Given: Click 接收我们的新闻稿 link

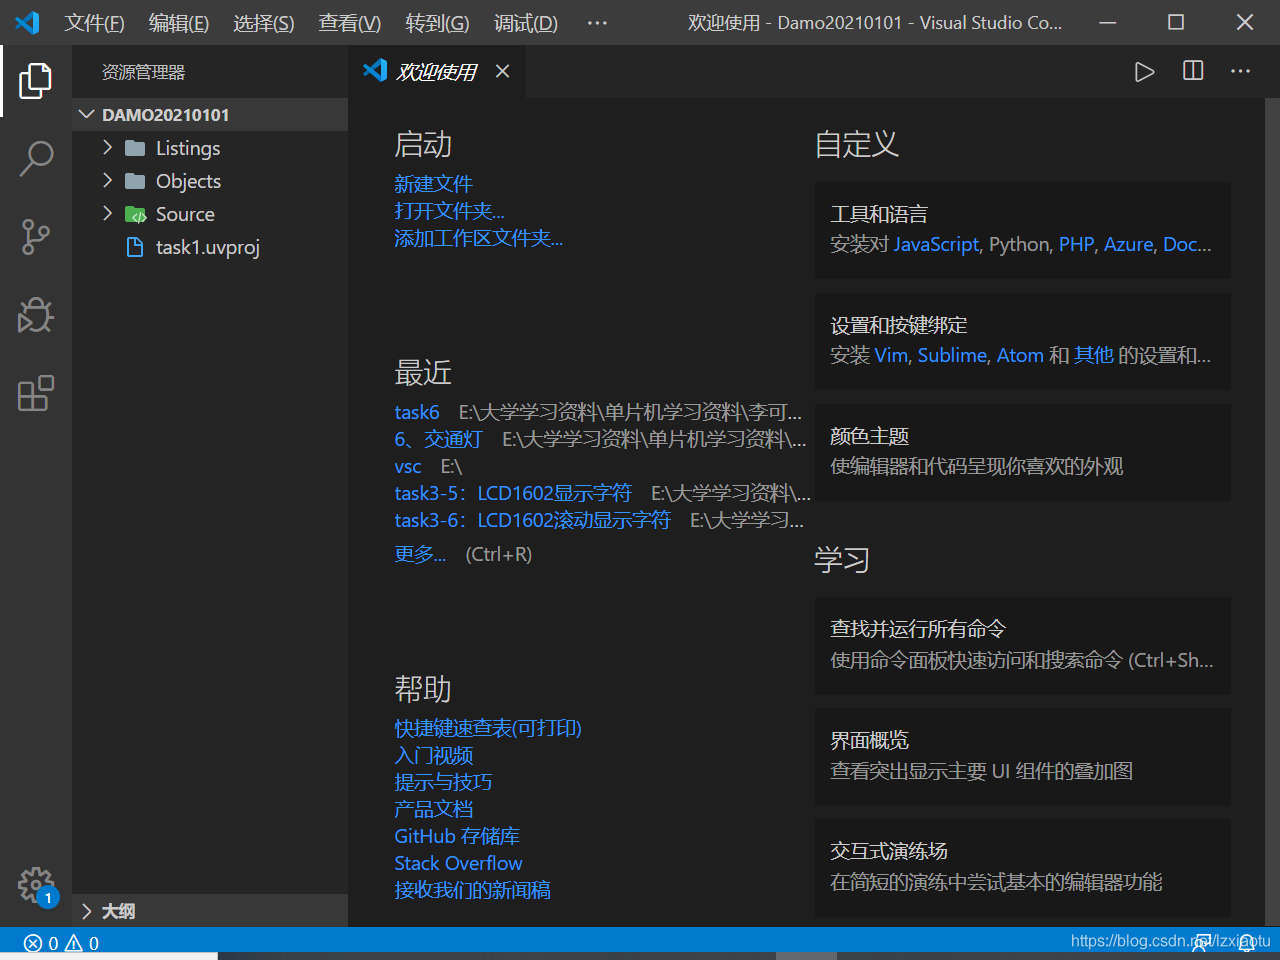Looking at the screenshot, I should coord(472,890).
